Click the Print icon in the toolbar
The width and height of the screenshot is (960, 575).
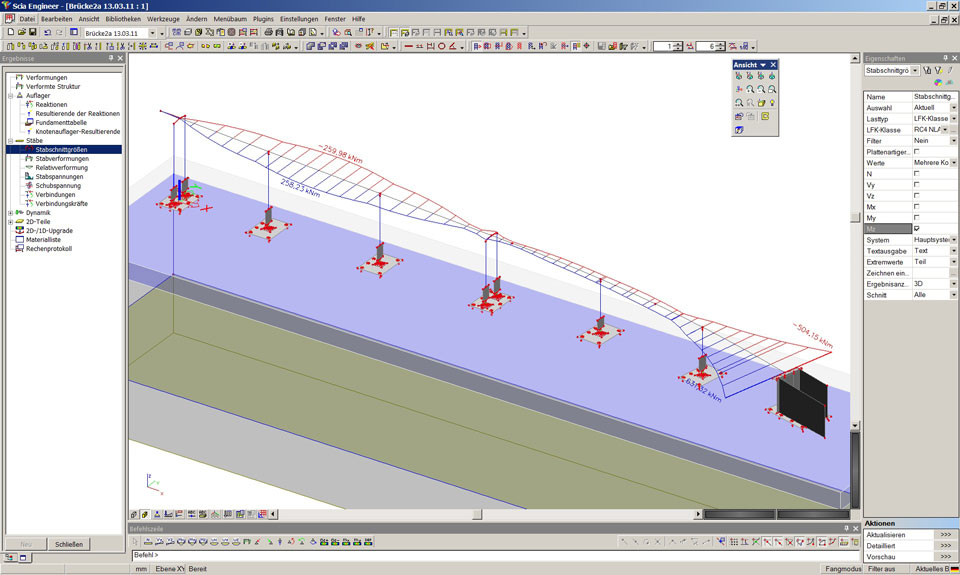(269, 32)
